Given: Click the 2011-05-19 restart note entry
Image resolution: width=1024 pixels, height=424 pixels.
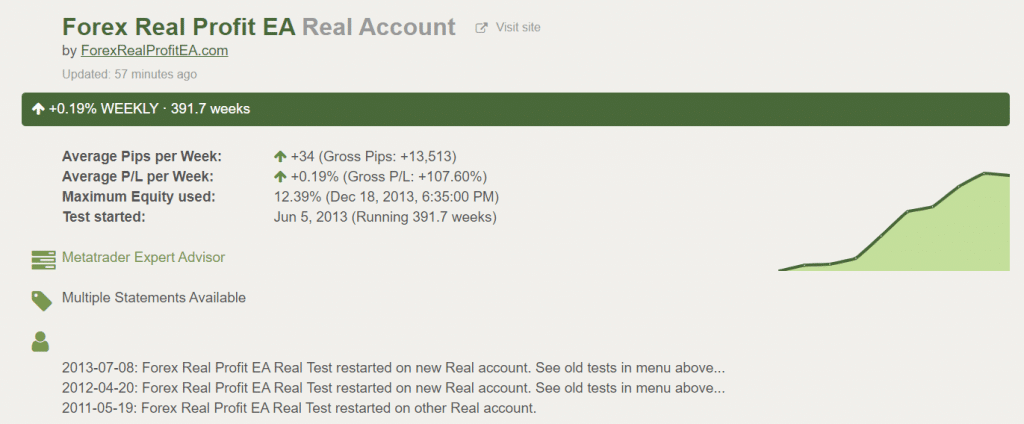Looking at the screenshot, I should pyautogui.click(x=299, y=408).
